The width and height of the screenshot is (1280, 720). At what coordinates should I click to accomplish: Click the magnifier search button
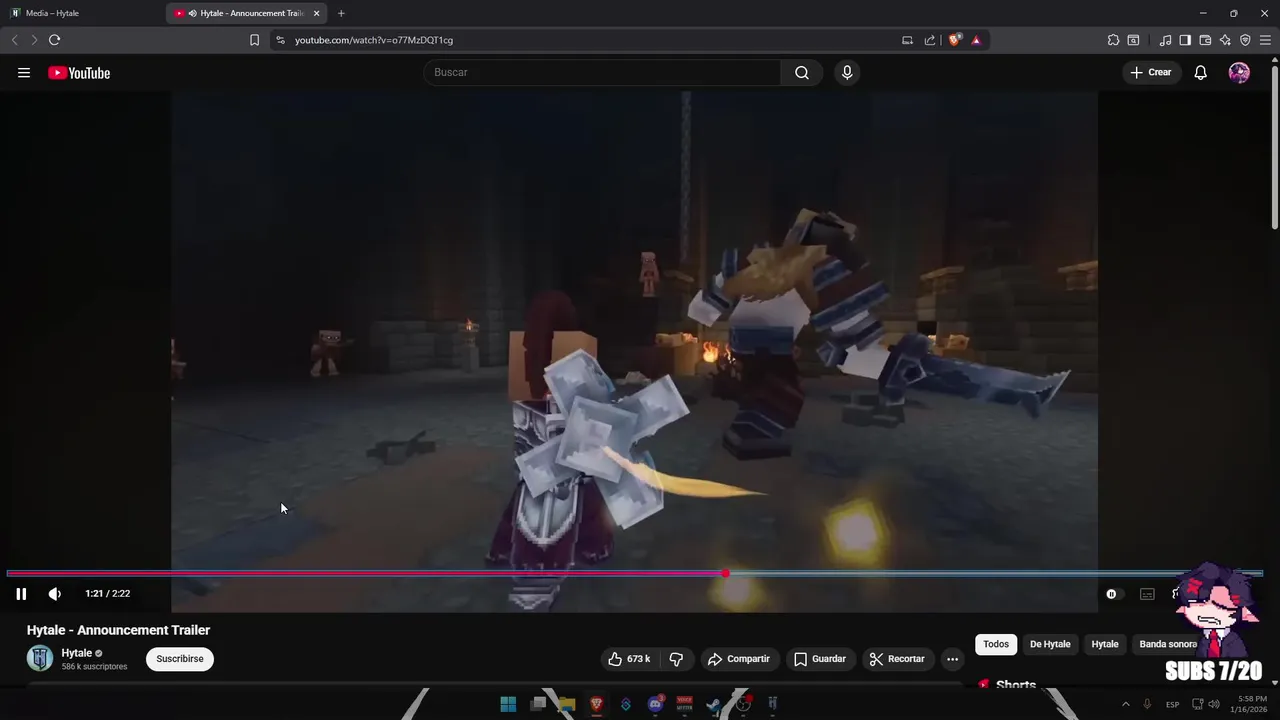[802, 72]
